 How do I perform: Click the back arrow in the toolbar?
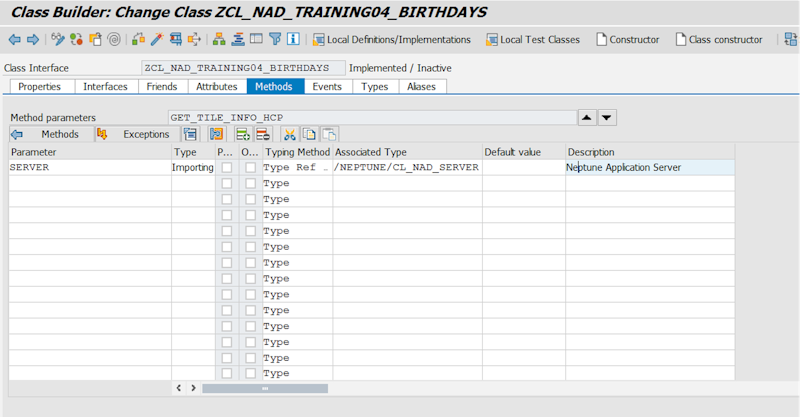coord(14,40)
